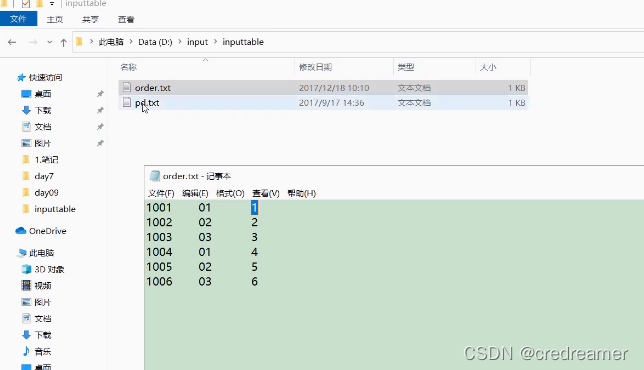The width and height of the screenshot is (644, 370).
Task: Unpin 桌面 via its pin icon
Action: 100,94
